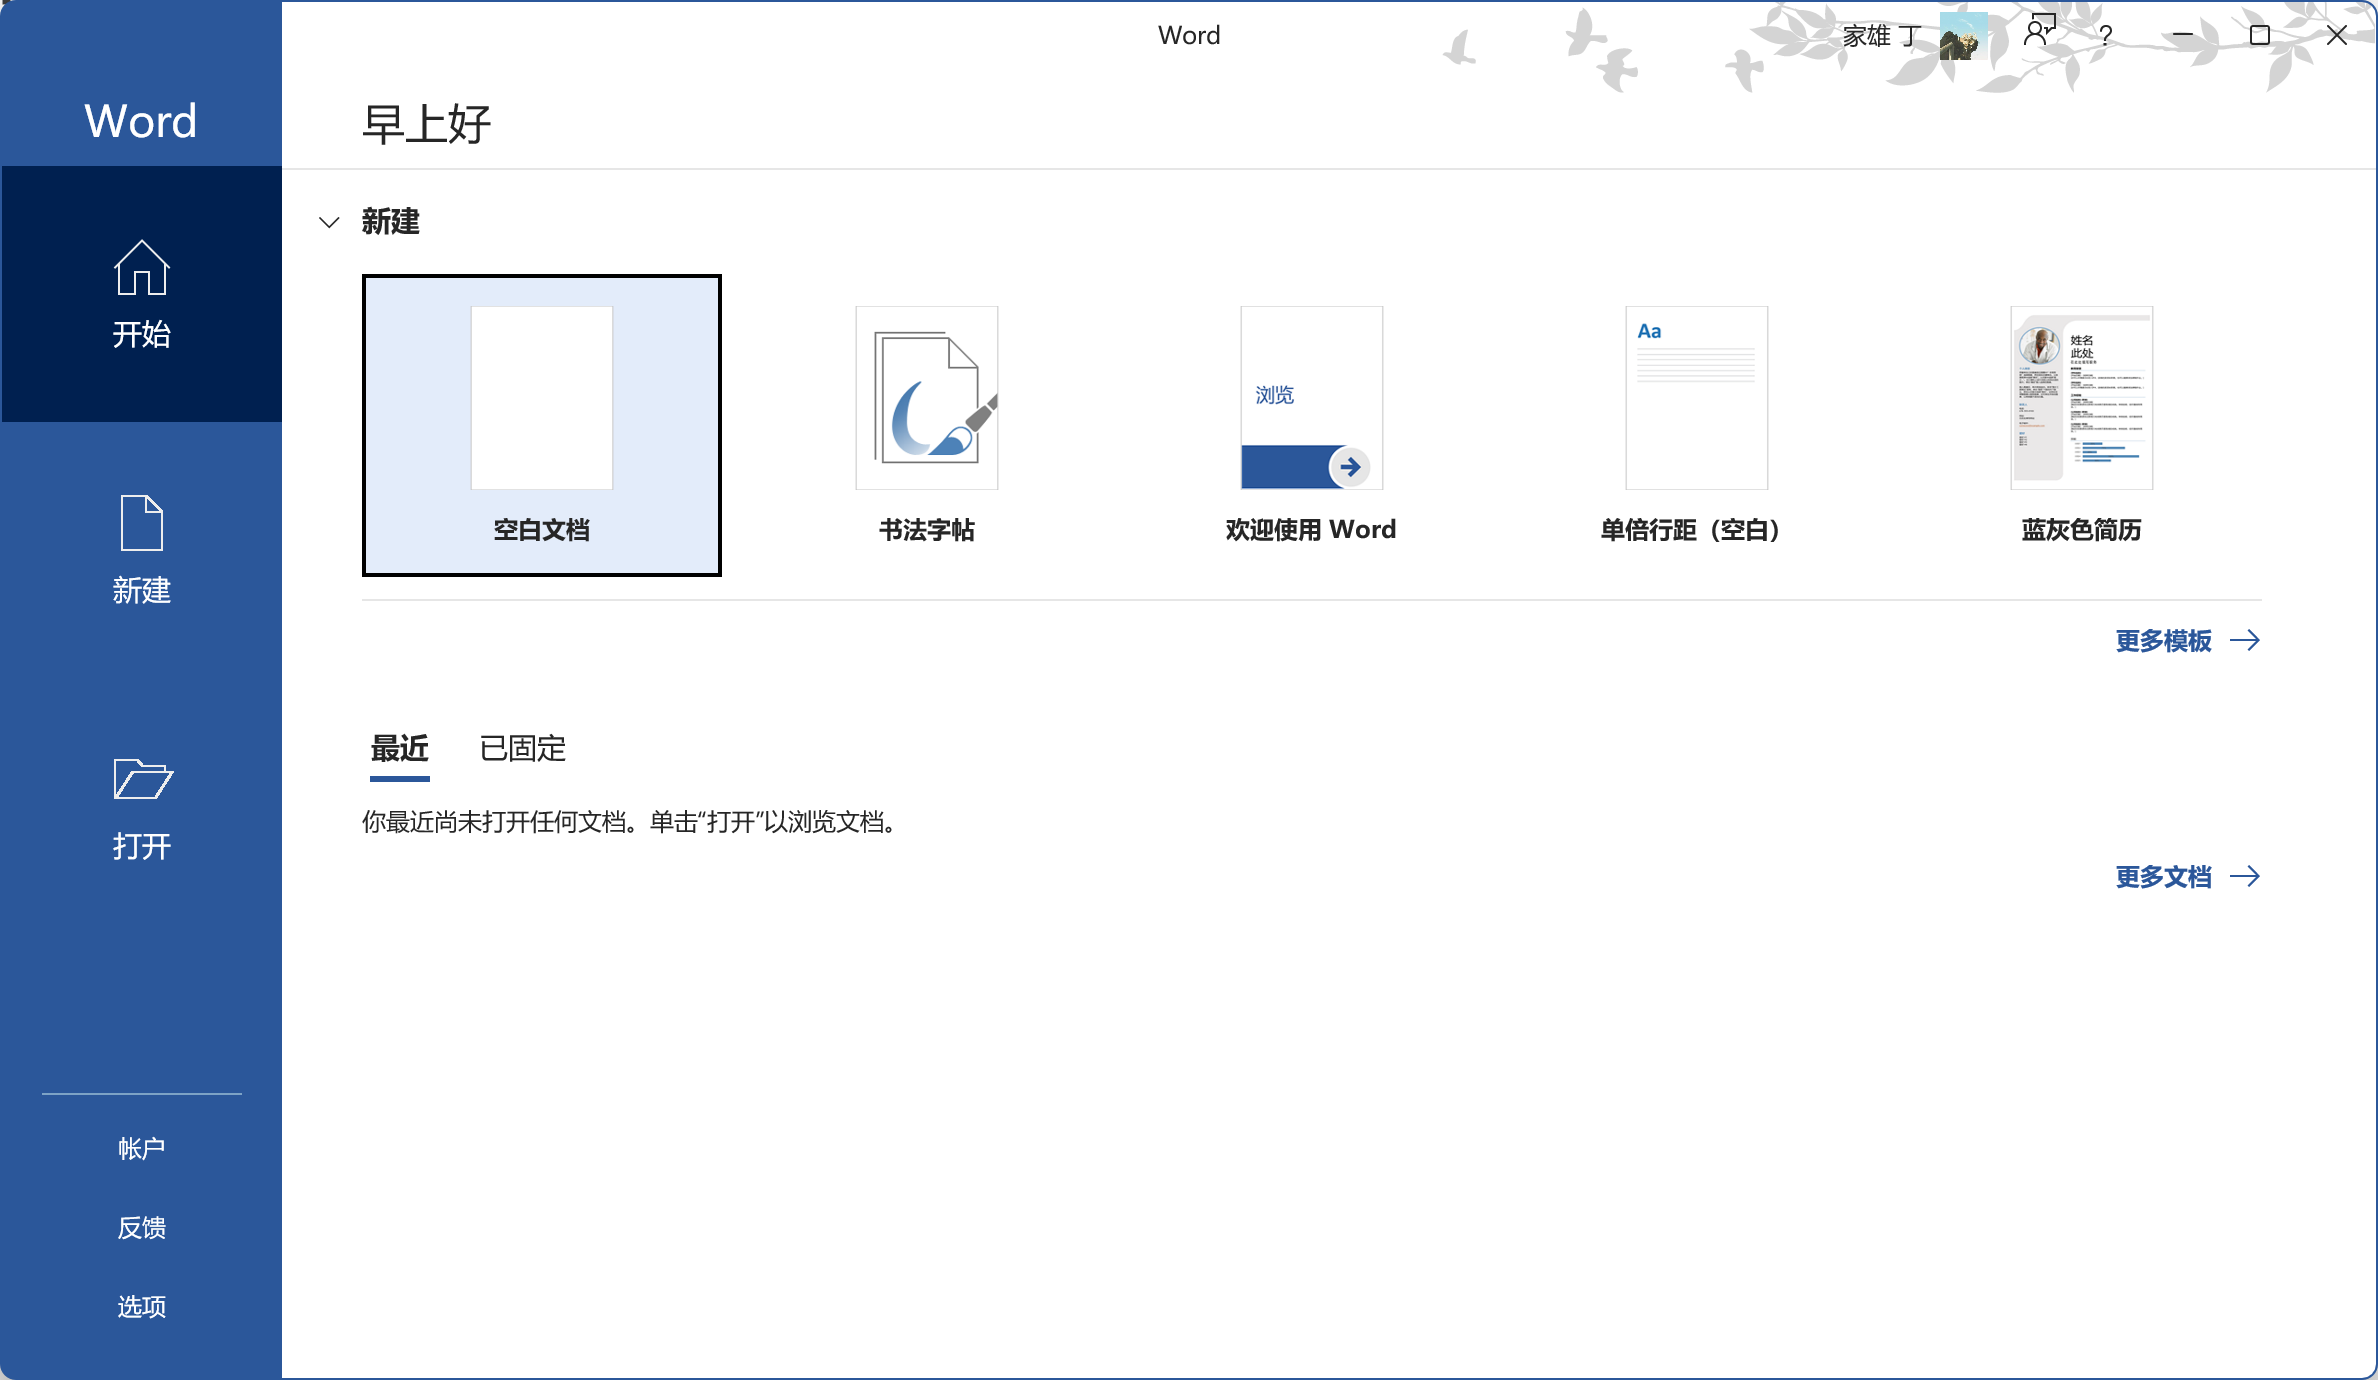Switch to the 最近 tab
The height and width of the screenshot is (1380, 2378).
[x=399, y=749]
